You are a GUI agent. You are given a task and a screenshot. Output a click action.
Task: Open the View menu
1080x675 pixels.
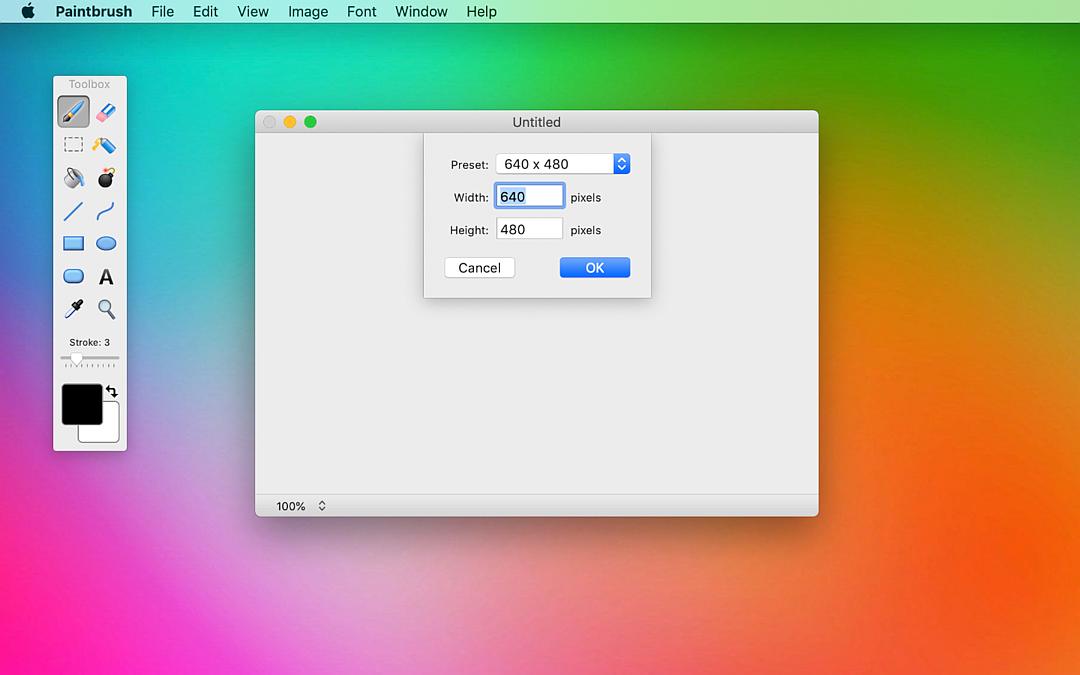coord(253,11)
